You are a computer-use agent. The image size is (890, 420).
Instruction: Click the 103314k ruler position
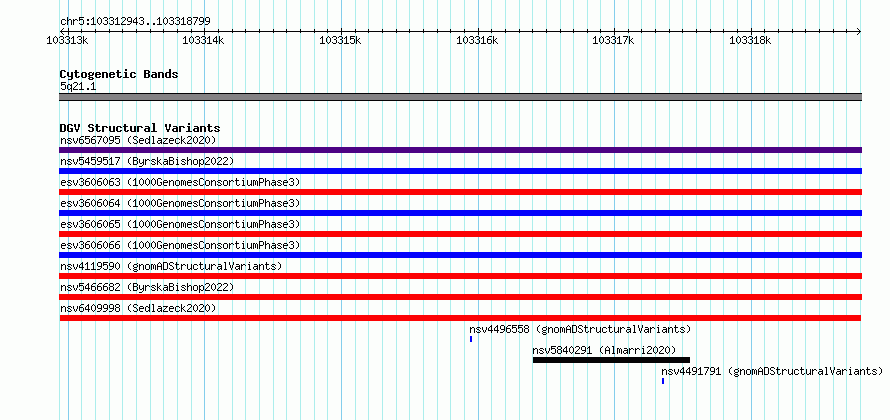(x=204, y=40)
